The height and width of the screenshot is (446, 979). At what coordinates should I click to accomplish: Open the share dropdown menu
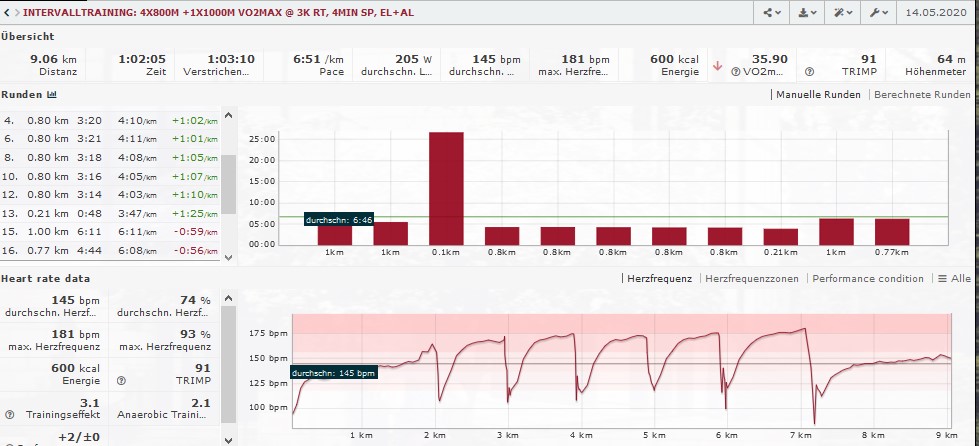pyautogui.click(x=773, y=13)
